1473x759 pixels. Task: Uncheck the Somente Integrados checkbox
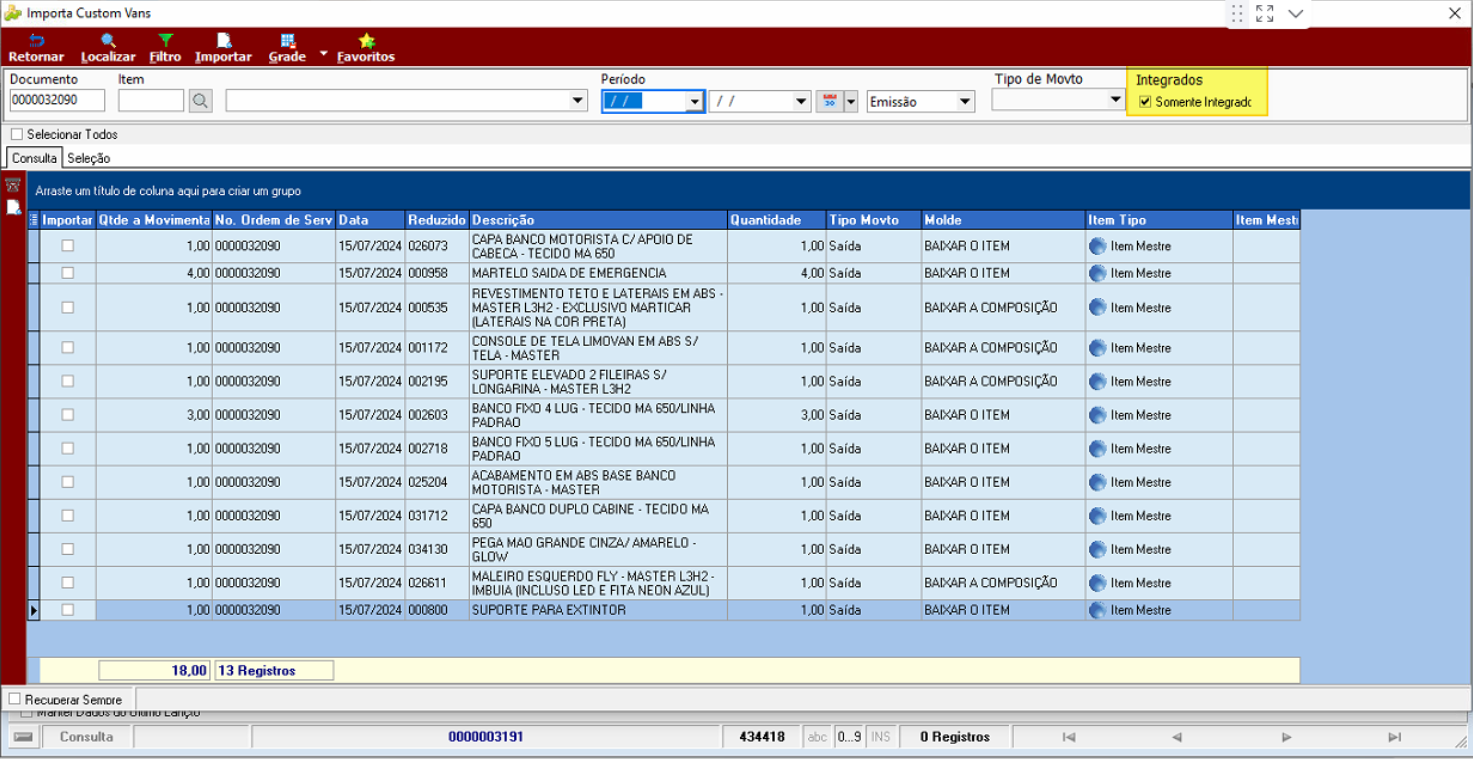coord(1145,101)
